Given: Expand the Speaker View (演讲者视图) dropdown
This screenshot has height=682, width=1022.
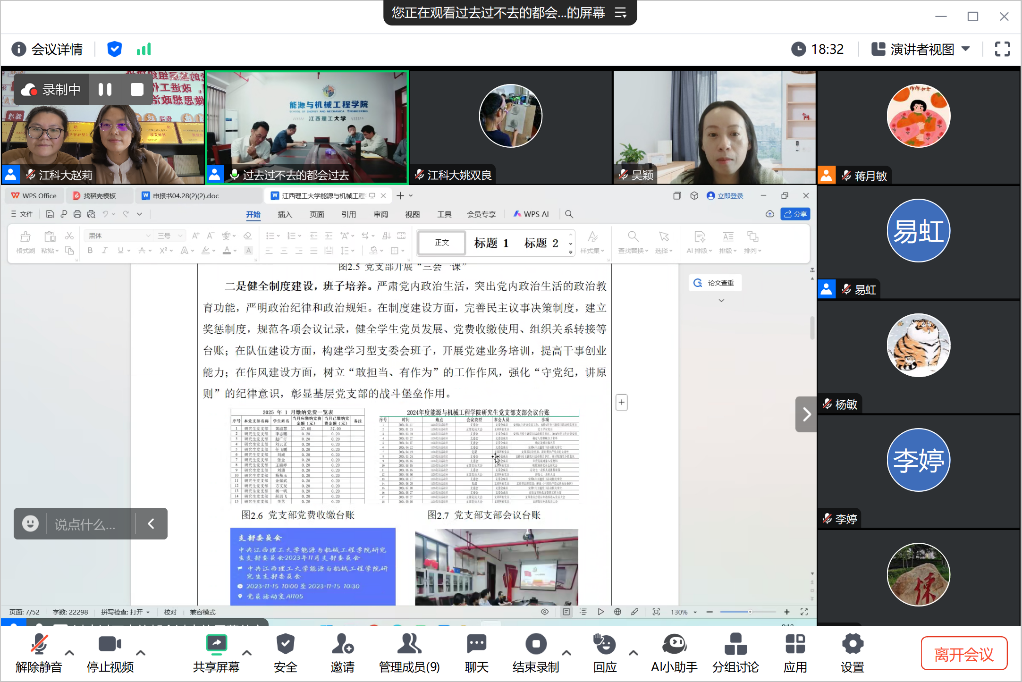Looking at the screenshot, I should 920,49.
